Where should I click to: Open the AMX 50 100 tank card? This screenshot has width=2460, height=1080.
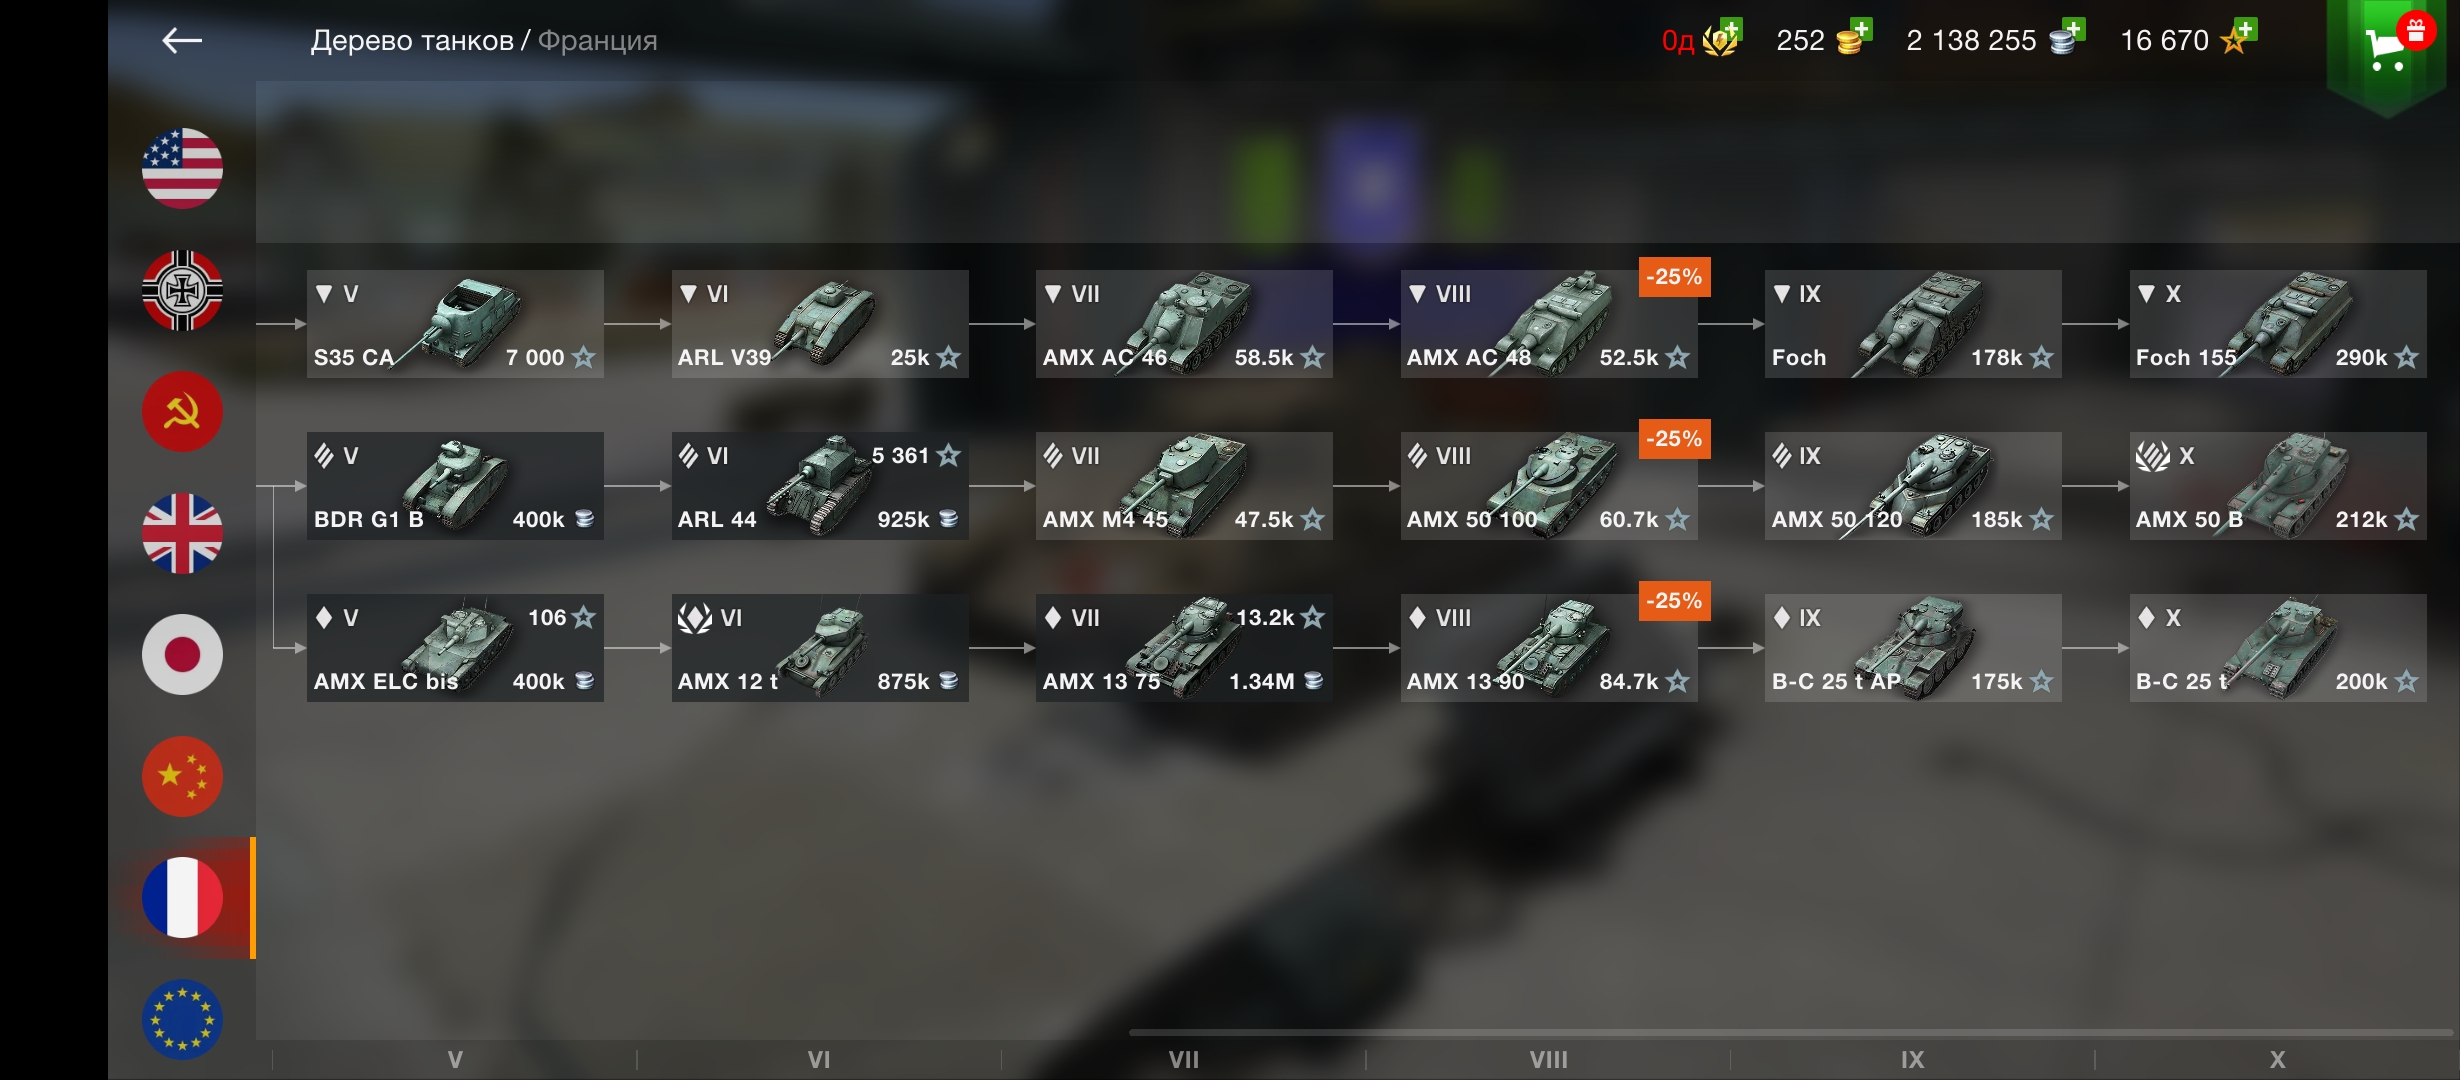[1549, 486]
